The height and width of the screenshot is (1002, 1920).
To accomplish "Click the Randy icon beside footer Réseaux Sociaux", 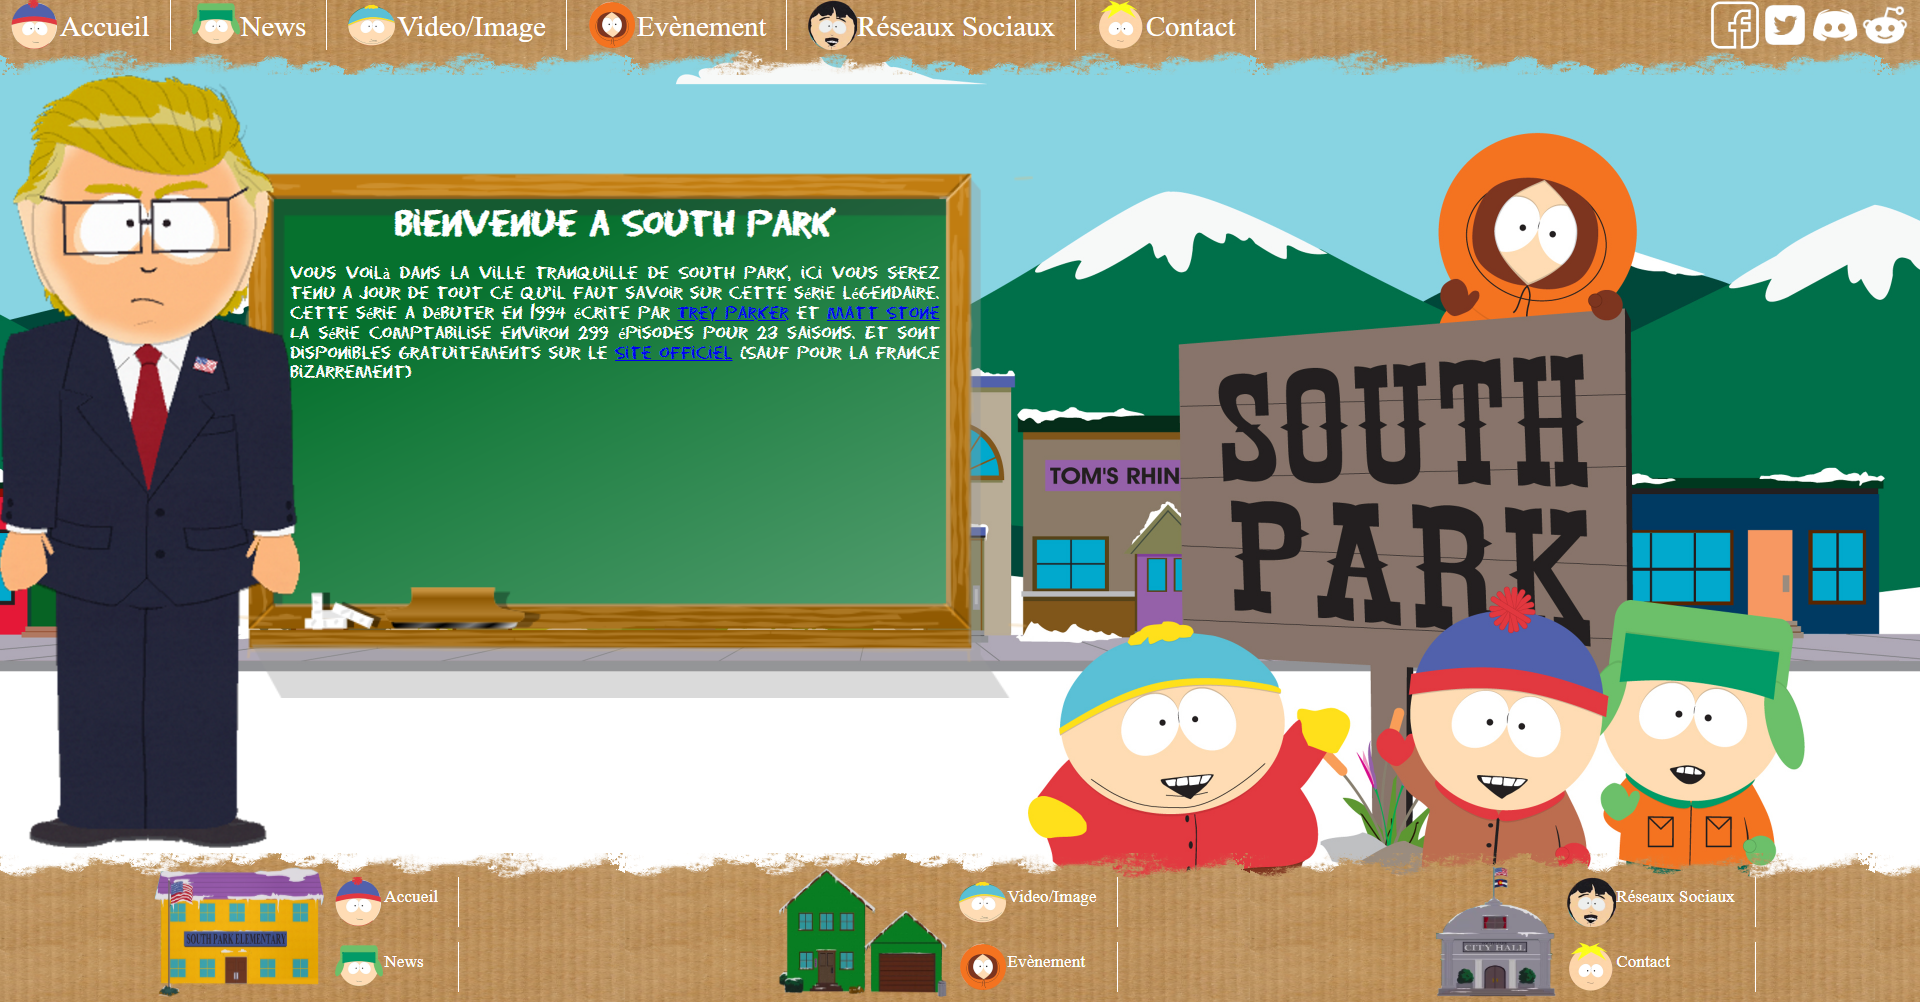I will coord(1591,902).
